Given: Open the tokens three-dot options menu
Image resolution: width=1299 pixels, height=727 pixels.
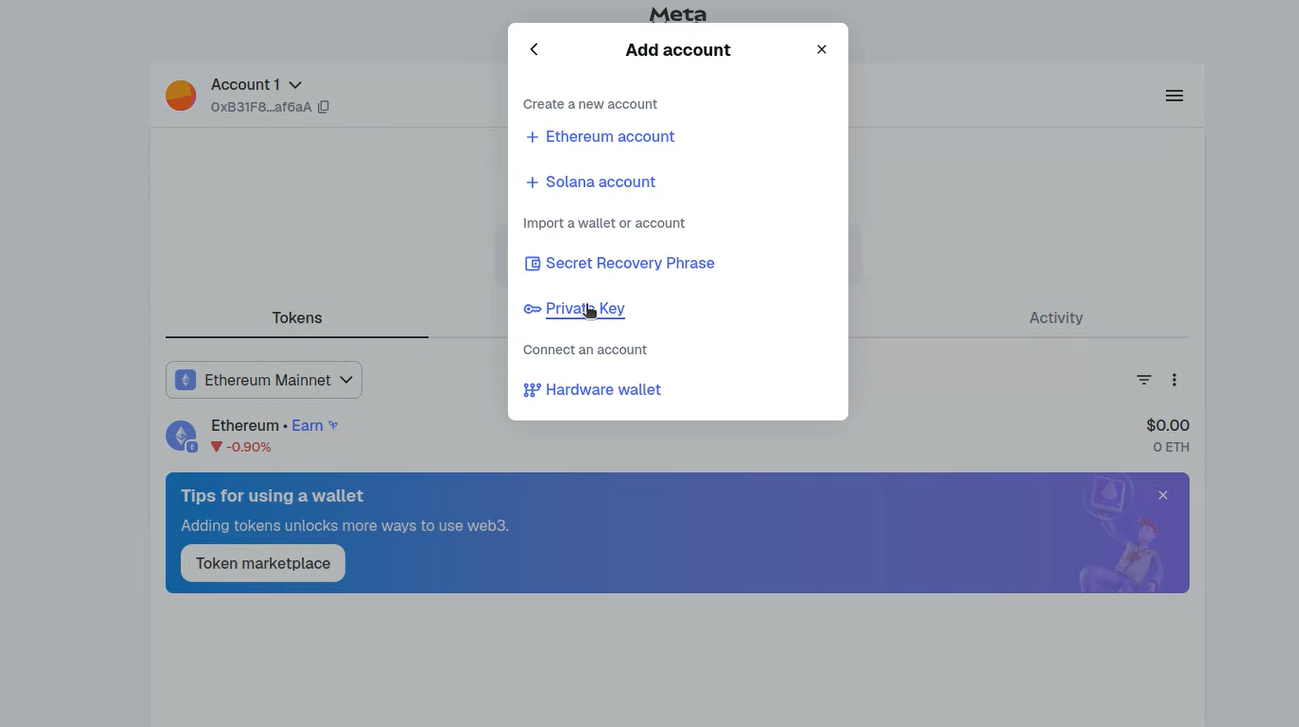Looking at the screenshot, I should 1174,380.
